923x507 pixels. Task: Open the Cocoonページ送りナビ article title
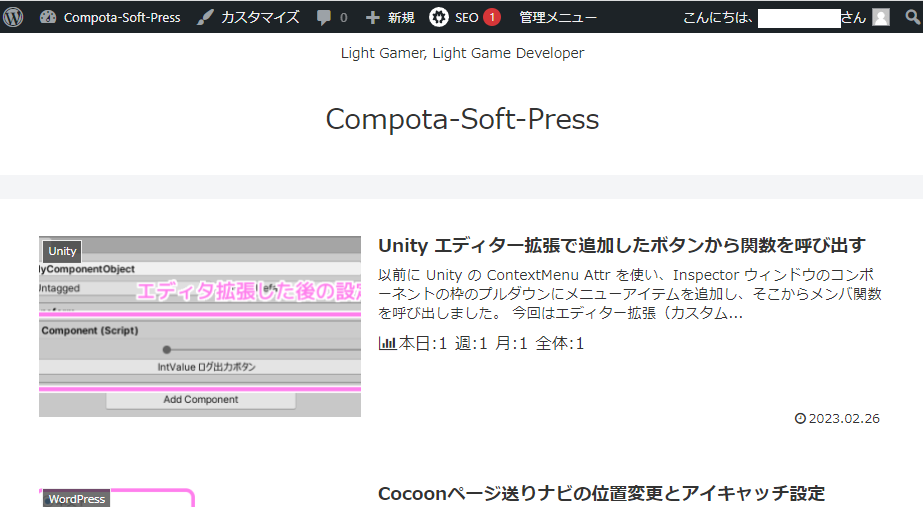[x=602, y=493]
